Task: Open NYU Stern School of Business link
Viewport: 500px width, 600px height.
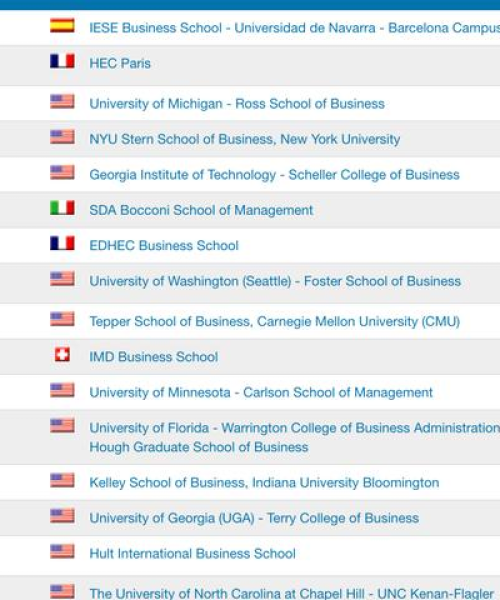Action: point(245,139)
